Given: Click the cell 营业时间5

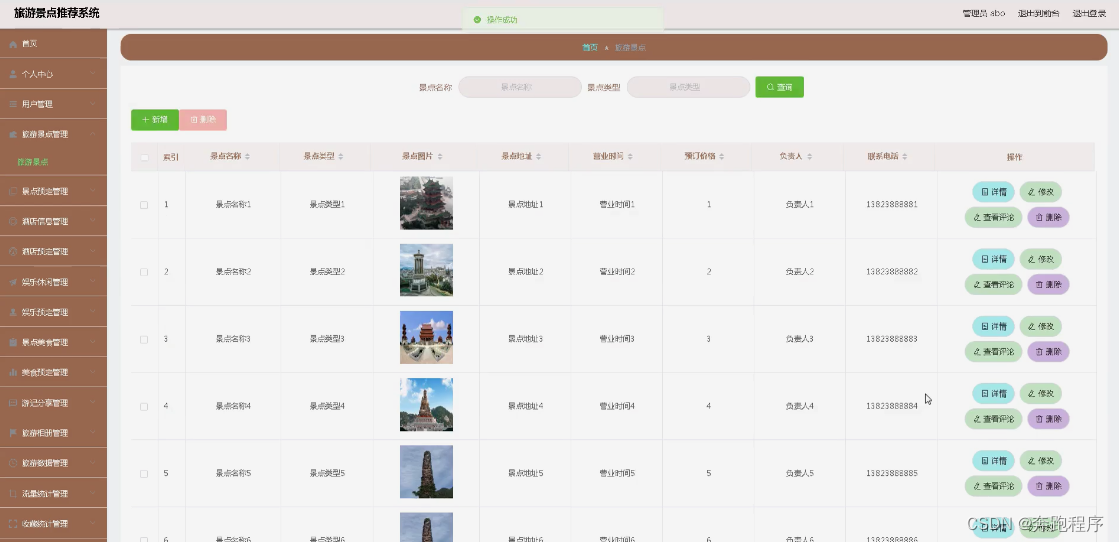Looking at the screenshot, I should click(617, 473).
